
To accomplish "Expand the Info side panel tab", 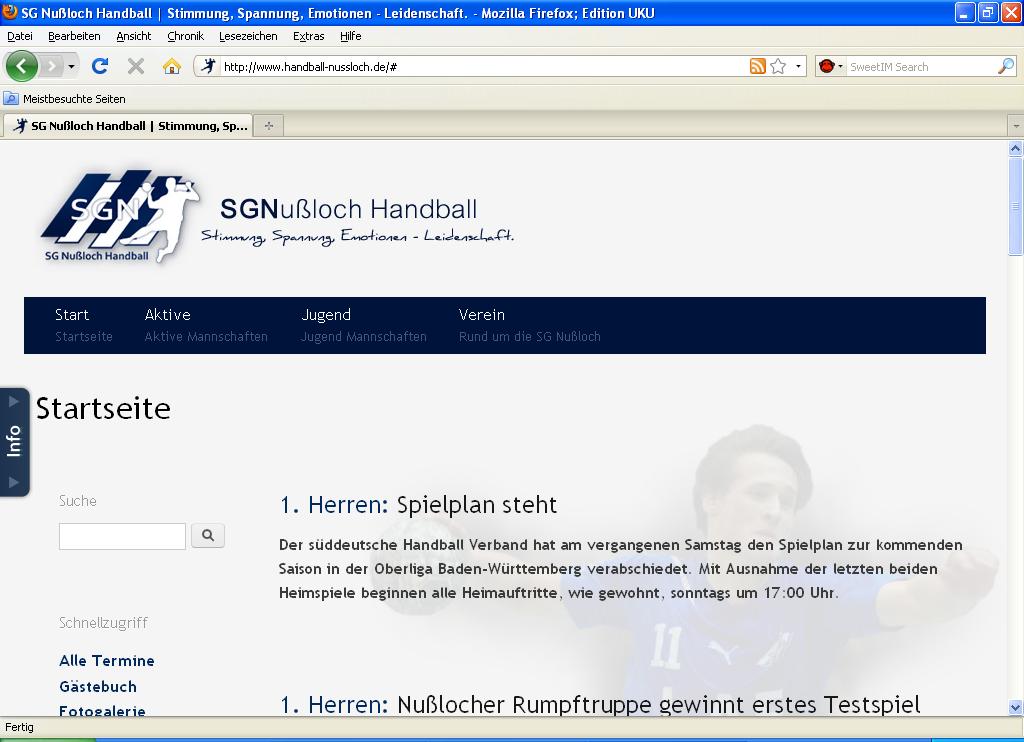I will point(14,441).
